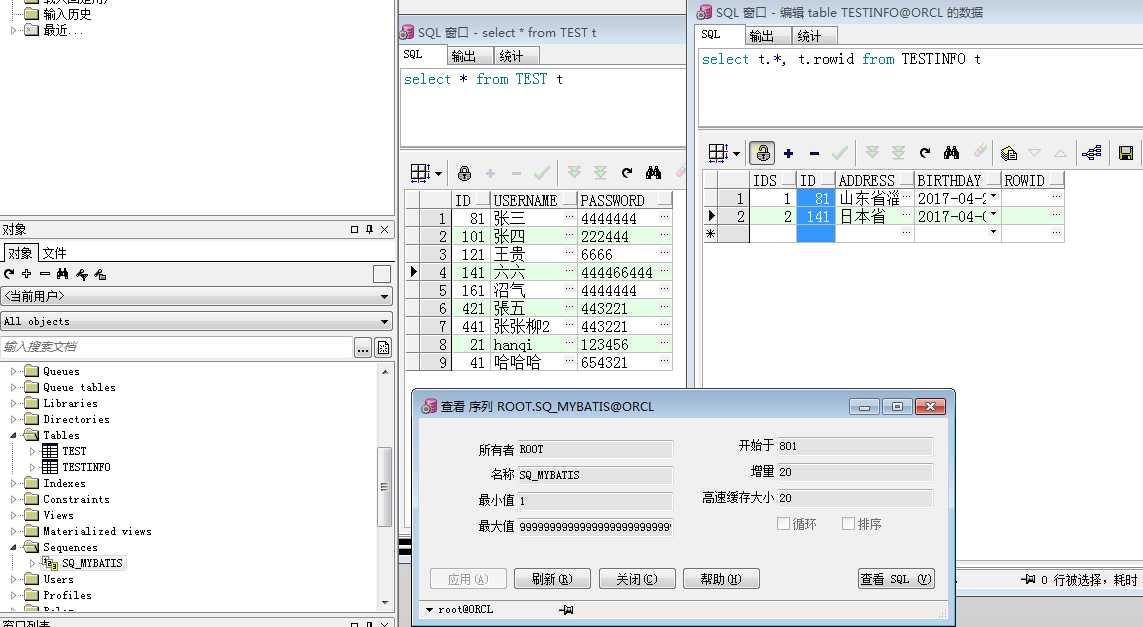Image resolution: width=1143 pixels, height=627 pixels.
Task: Click the TESTINFO table icon in tree
Action: coord(50,467)
